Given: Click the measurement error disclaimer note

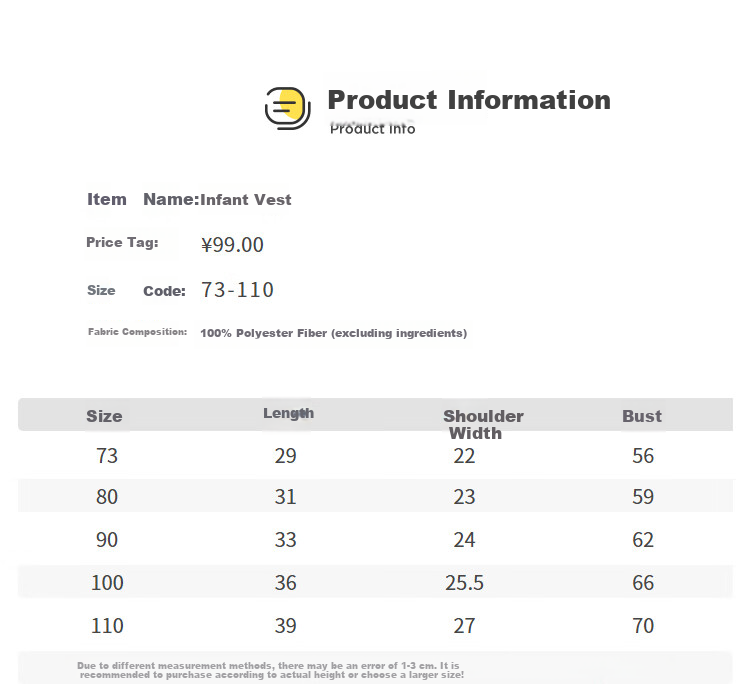Looking at the screenshot, I should click(270, 670).
